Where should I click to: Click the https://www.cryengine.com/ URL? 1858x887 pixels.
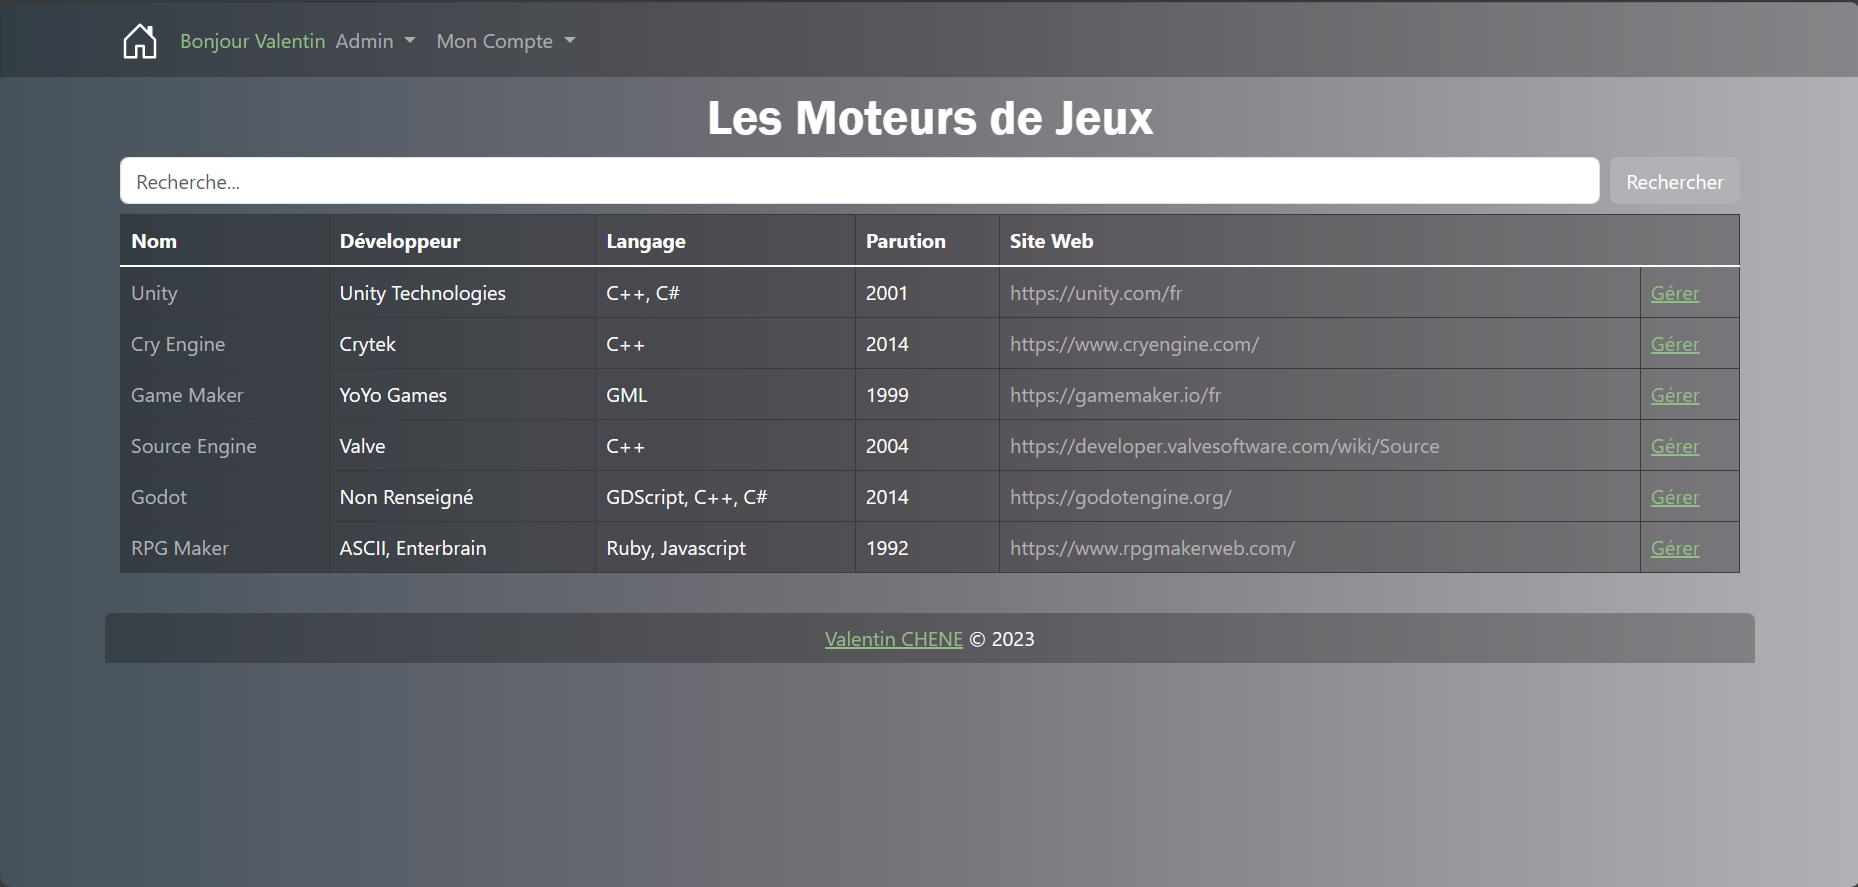coord(1134,344)
